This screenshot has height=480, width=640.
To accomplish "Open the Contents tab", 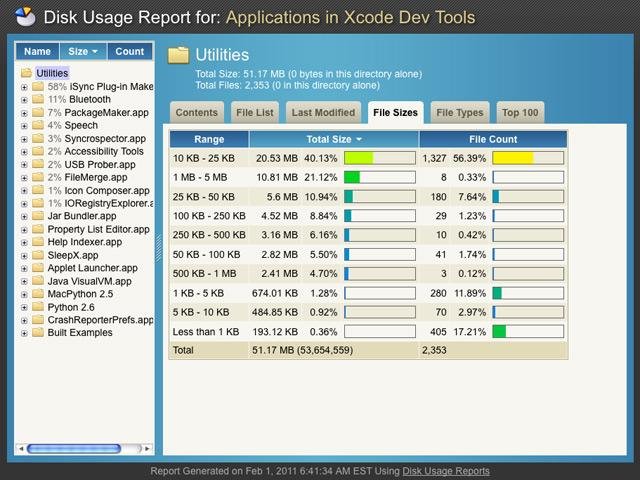I will tap(197, 113).
